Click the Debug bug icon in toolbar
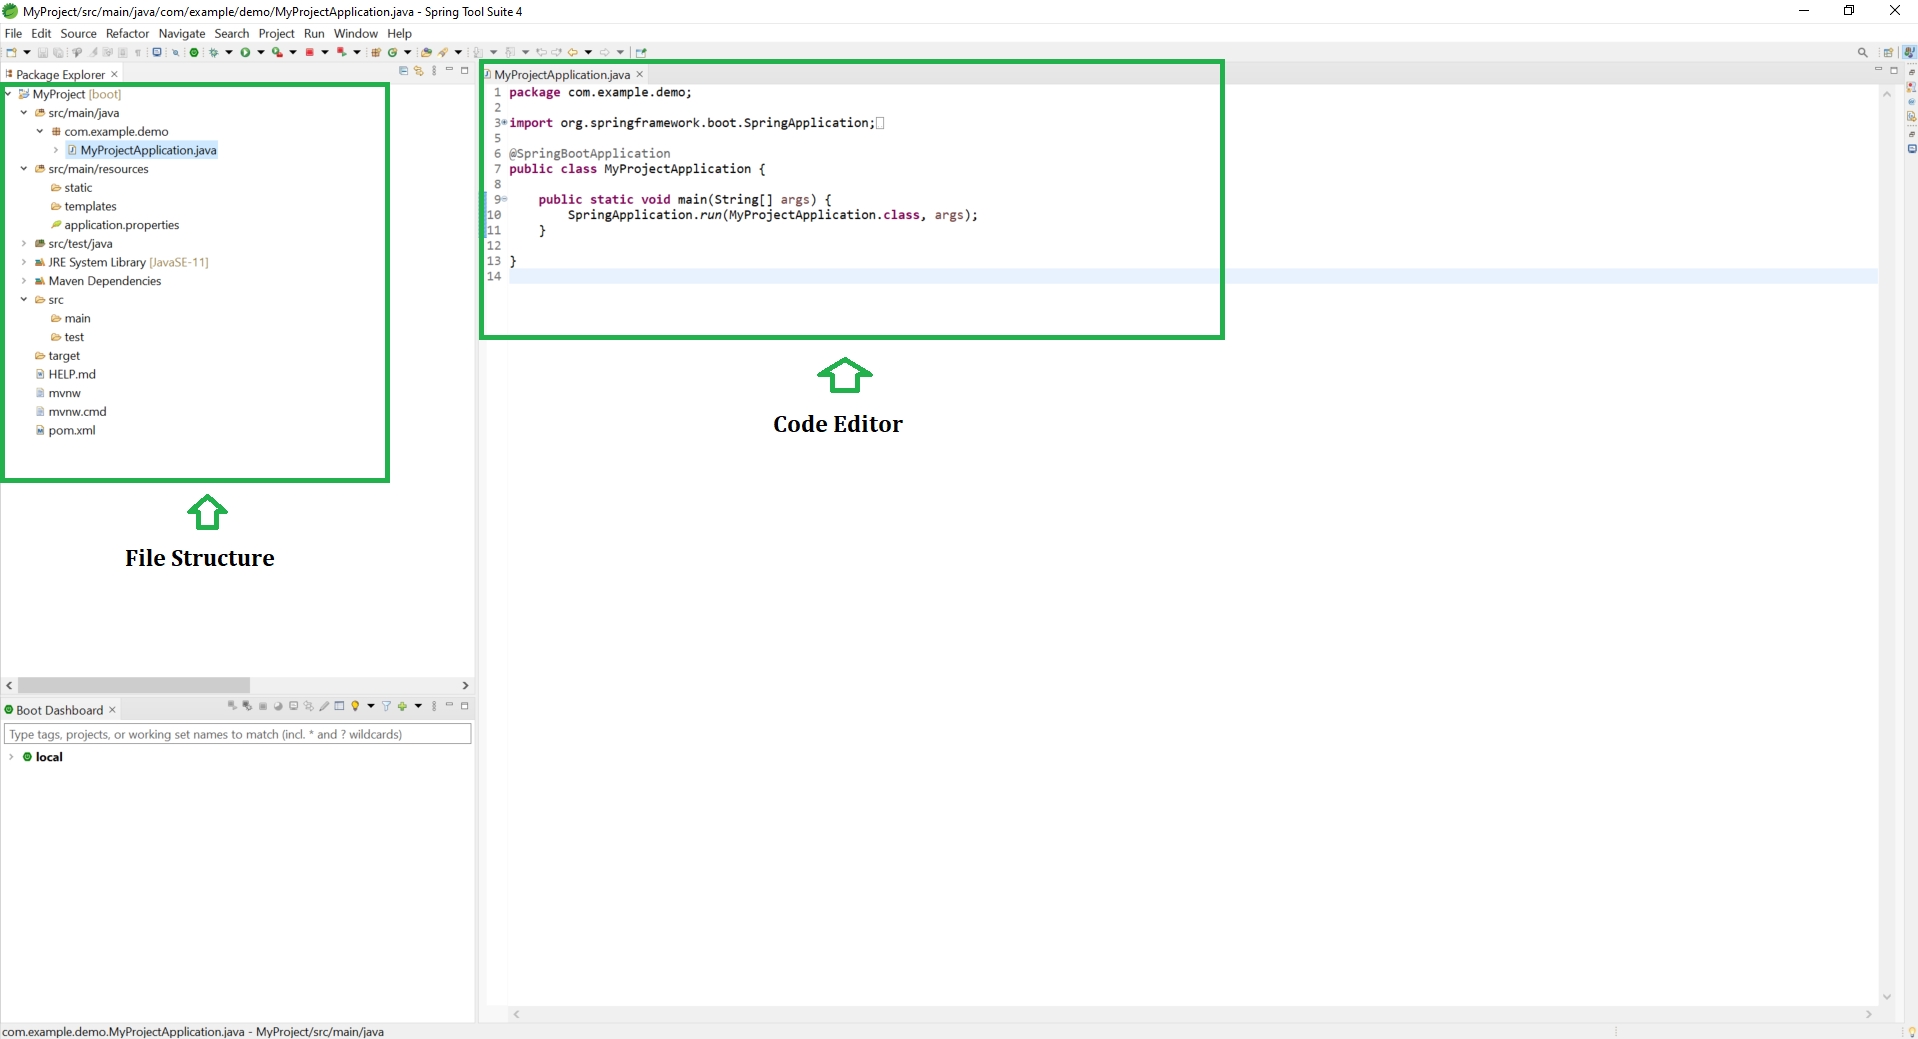The image size is (1918, 1039). [x=213, y=52]
